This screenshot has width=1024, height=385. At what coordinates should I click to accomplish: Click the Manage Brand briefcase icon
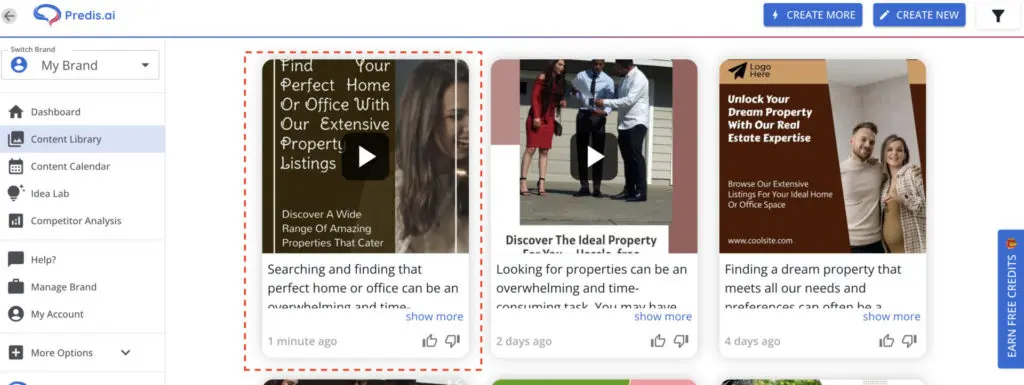(x=16, y=286)
